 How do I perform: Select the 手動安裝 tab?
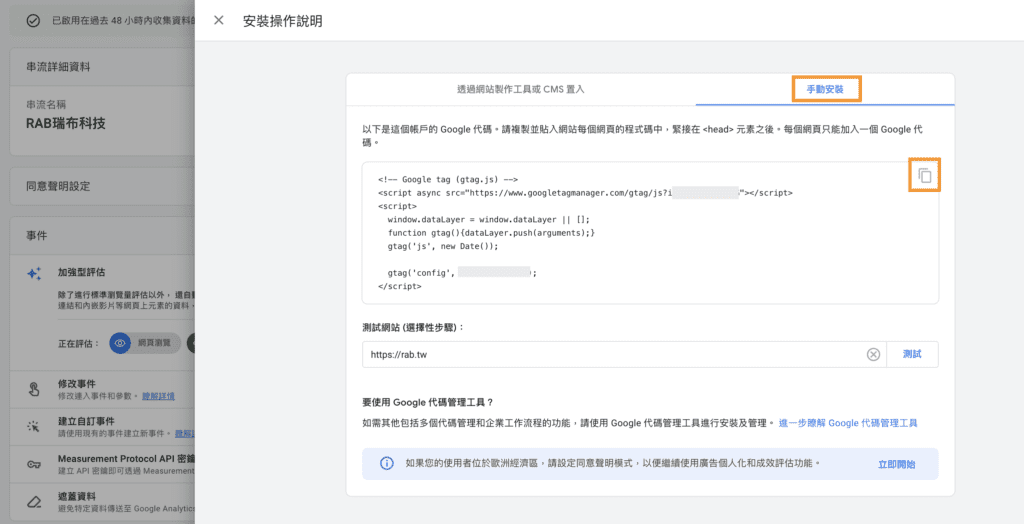(x=825, y=89)
